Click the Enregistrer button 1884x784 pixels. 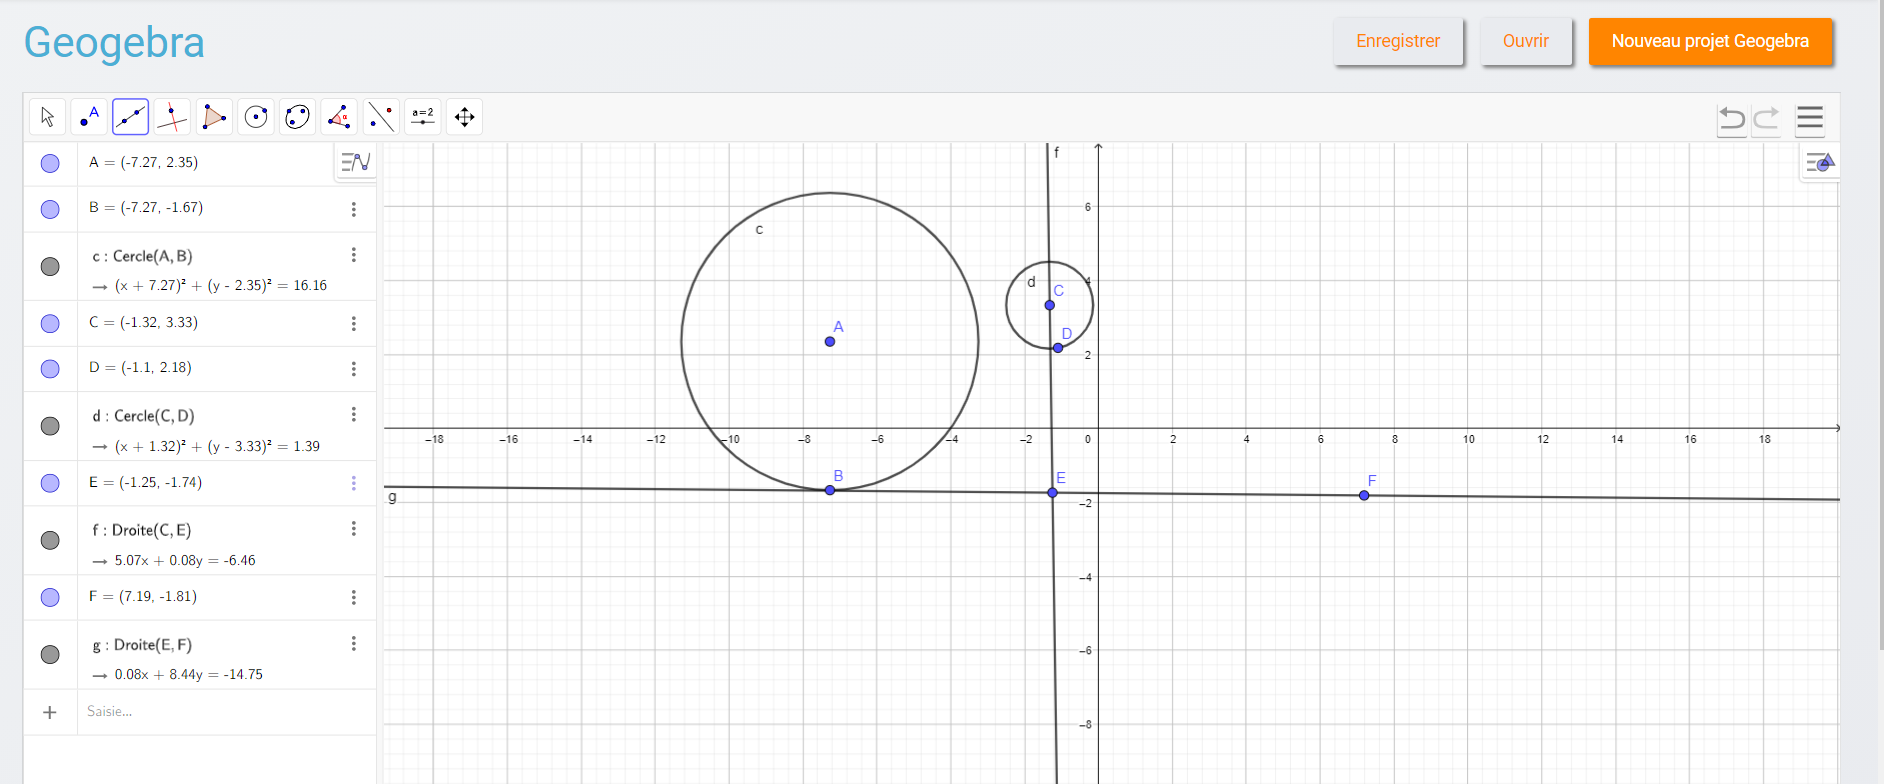(1397, 41)
